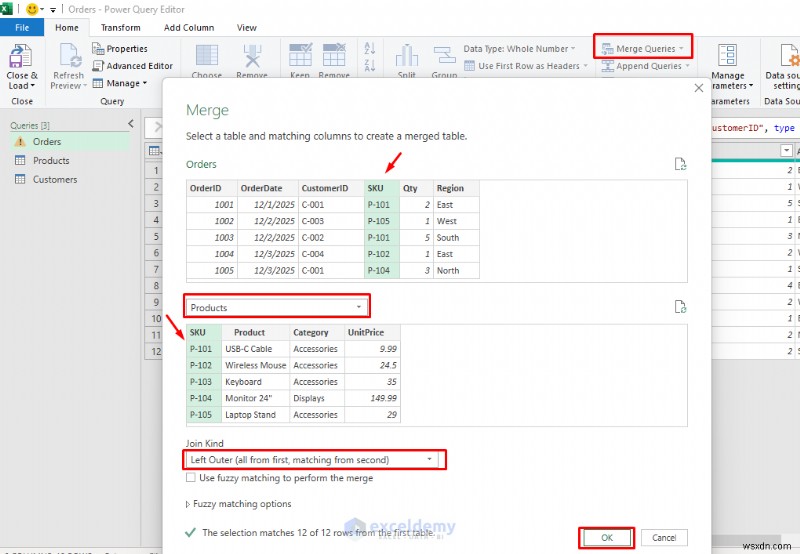Click the Choose Columns icon
The image size is (800, 554).
tap(207, 56)
